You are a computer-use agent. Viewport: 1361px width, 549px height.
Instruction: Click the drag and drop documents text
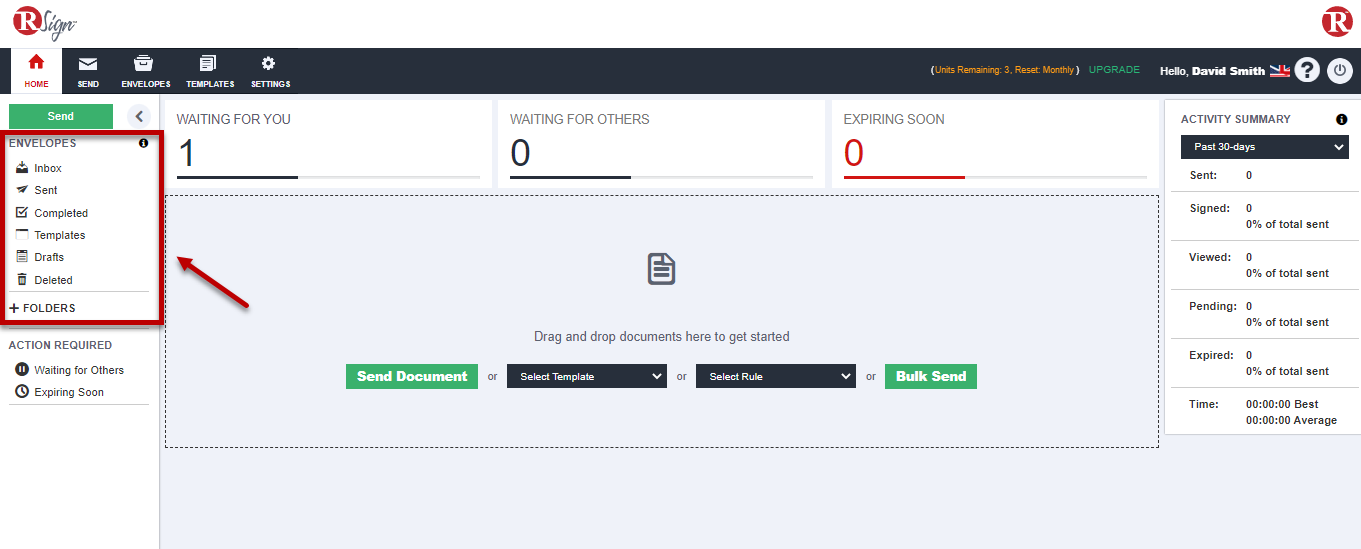pos(662,336)
